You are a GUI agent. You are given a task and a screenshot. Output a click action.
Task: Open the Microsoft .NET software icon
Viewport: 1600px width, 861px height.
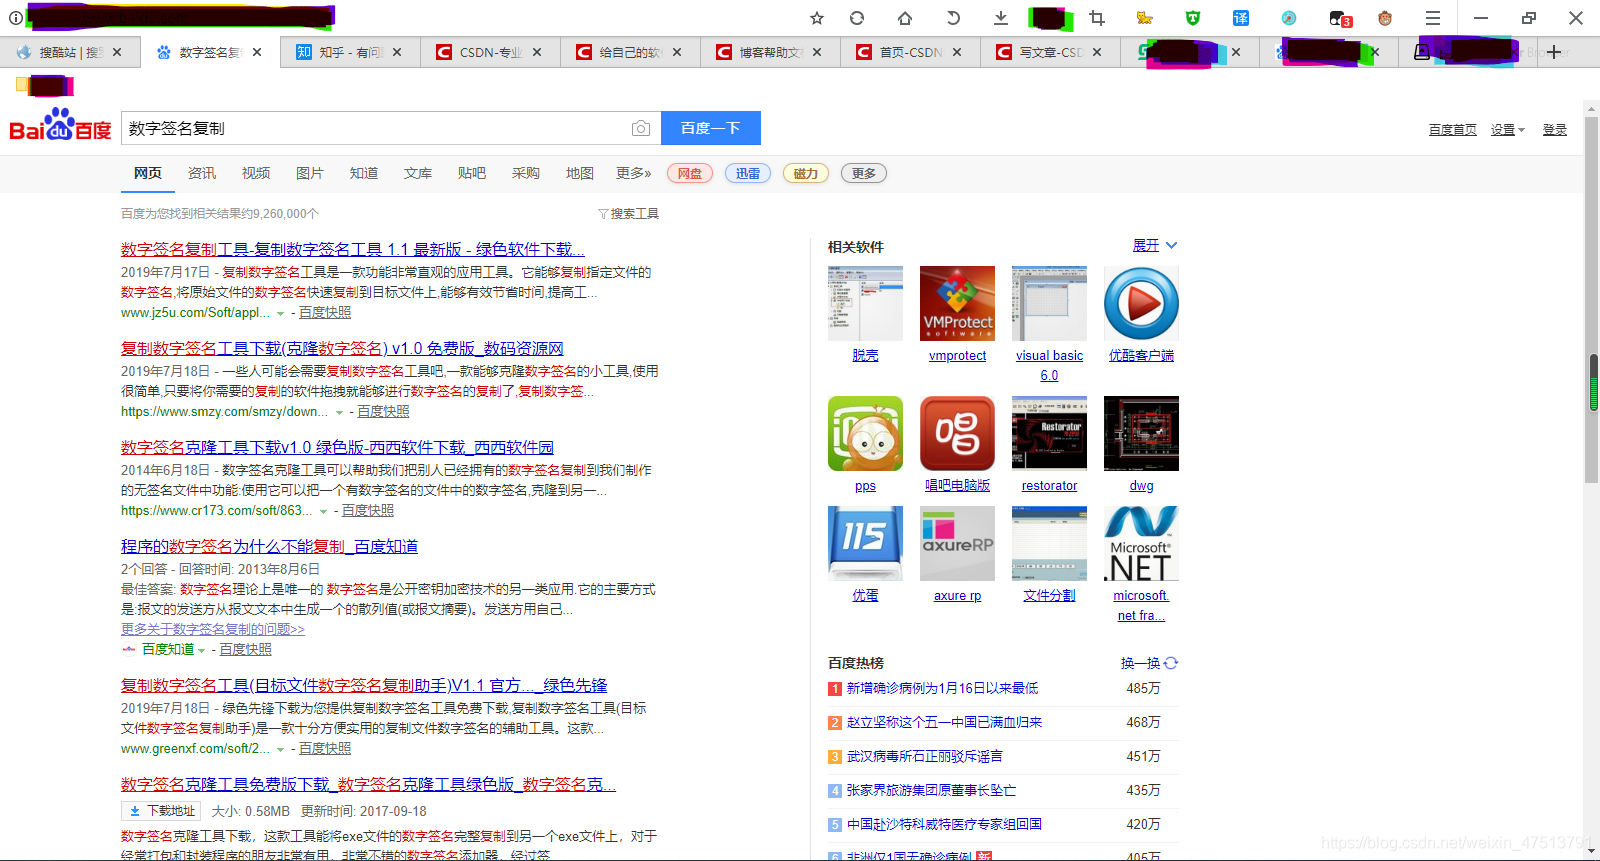[1141, 543]
